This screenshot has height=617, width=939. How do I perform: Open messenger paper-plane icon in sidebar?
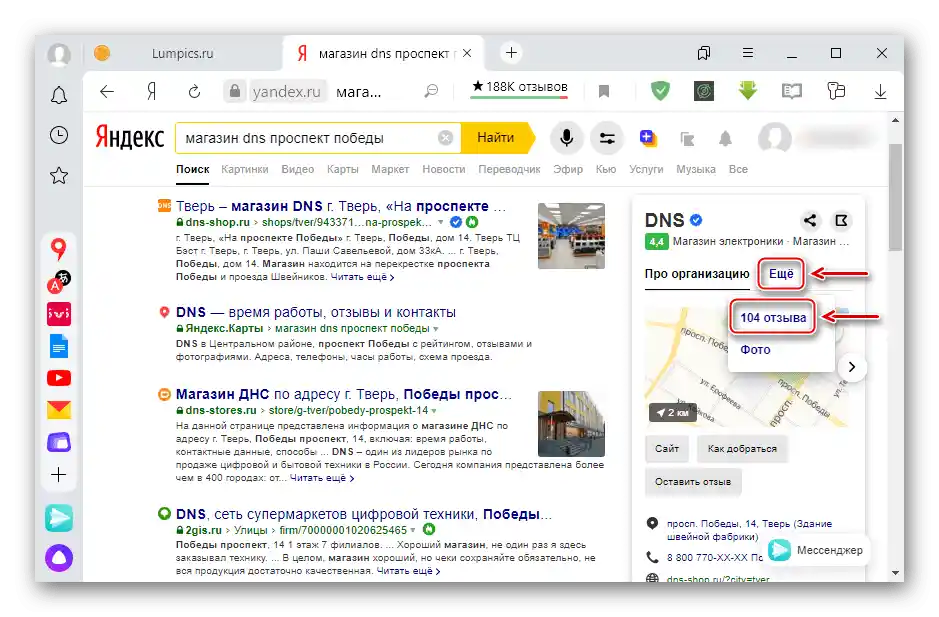pyautogui.click(x=59, y=518)
